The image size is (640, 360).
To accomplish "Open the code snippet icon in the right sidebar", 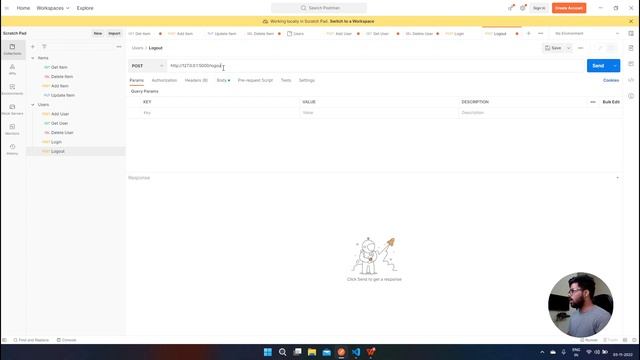I will click(x=631, y=80).
